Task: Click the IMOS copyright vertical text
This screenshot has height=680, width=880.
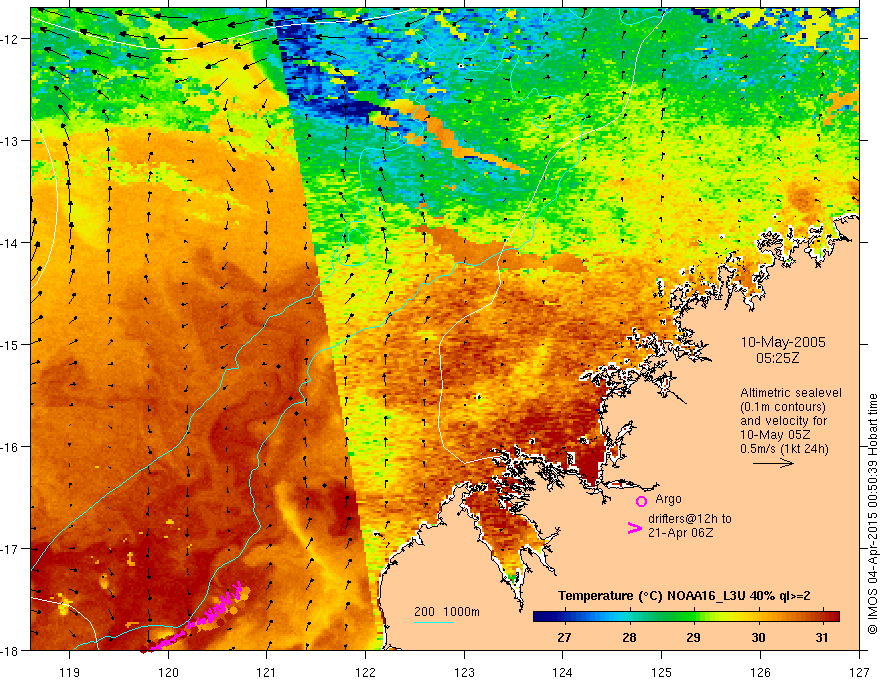Action: pyautogui.click(x=873, y=514)
